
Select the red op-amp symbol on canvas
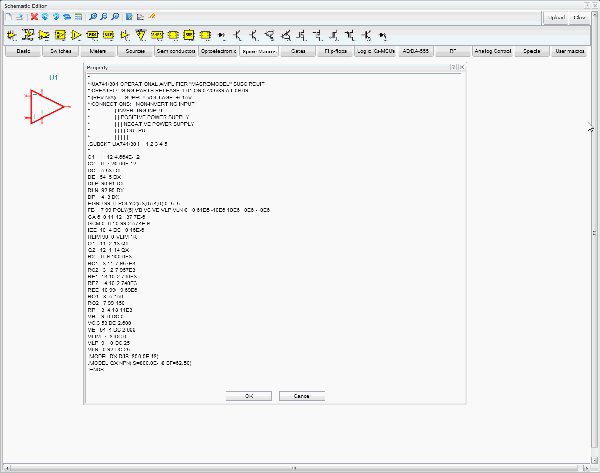47,107
